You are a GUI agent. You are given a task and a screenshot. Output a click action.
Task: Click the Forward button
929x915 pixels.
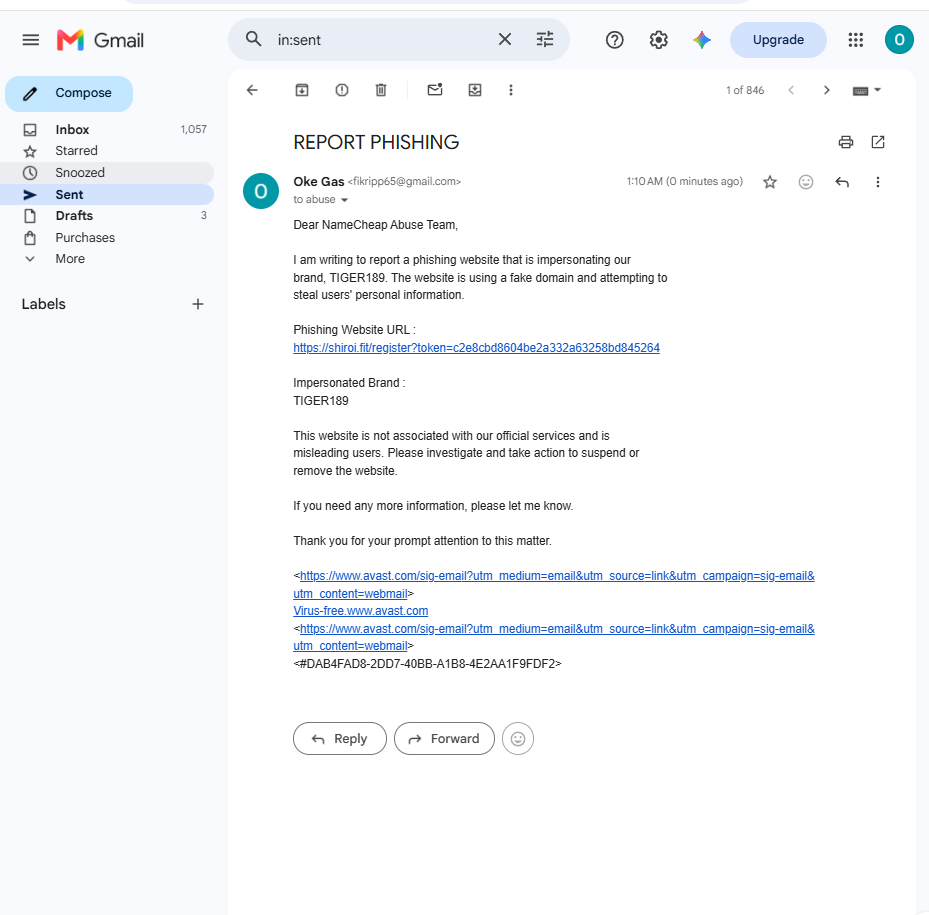(x=444, y=738)
